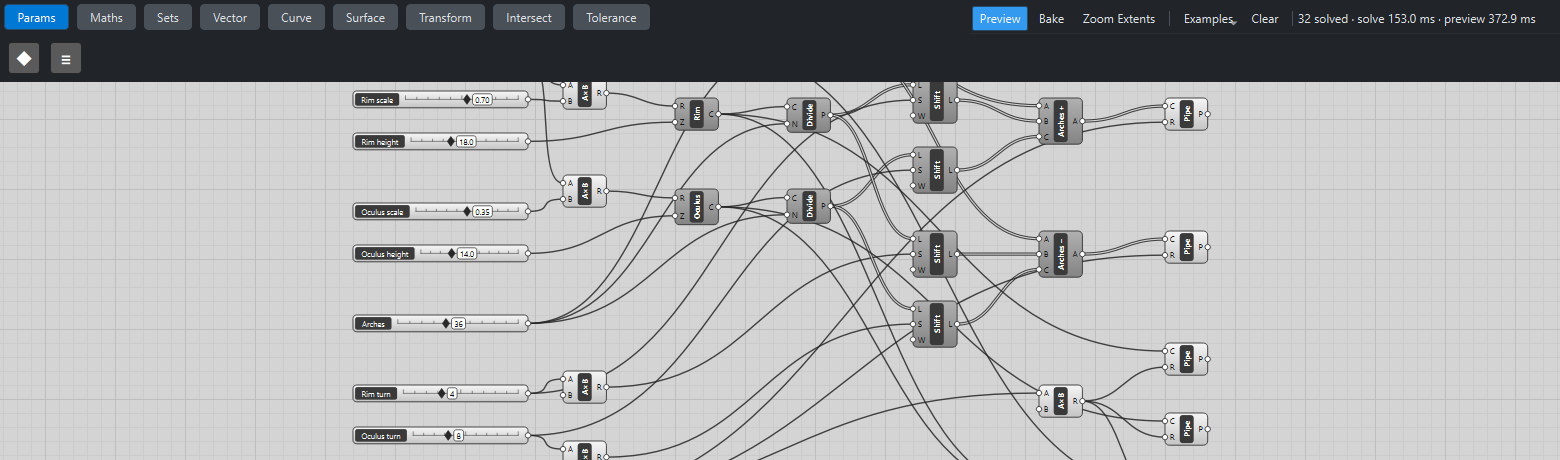
Task: Click the Arches slider handle
Action: tap(446, 324)
